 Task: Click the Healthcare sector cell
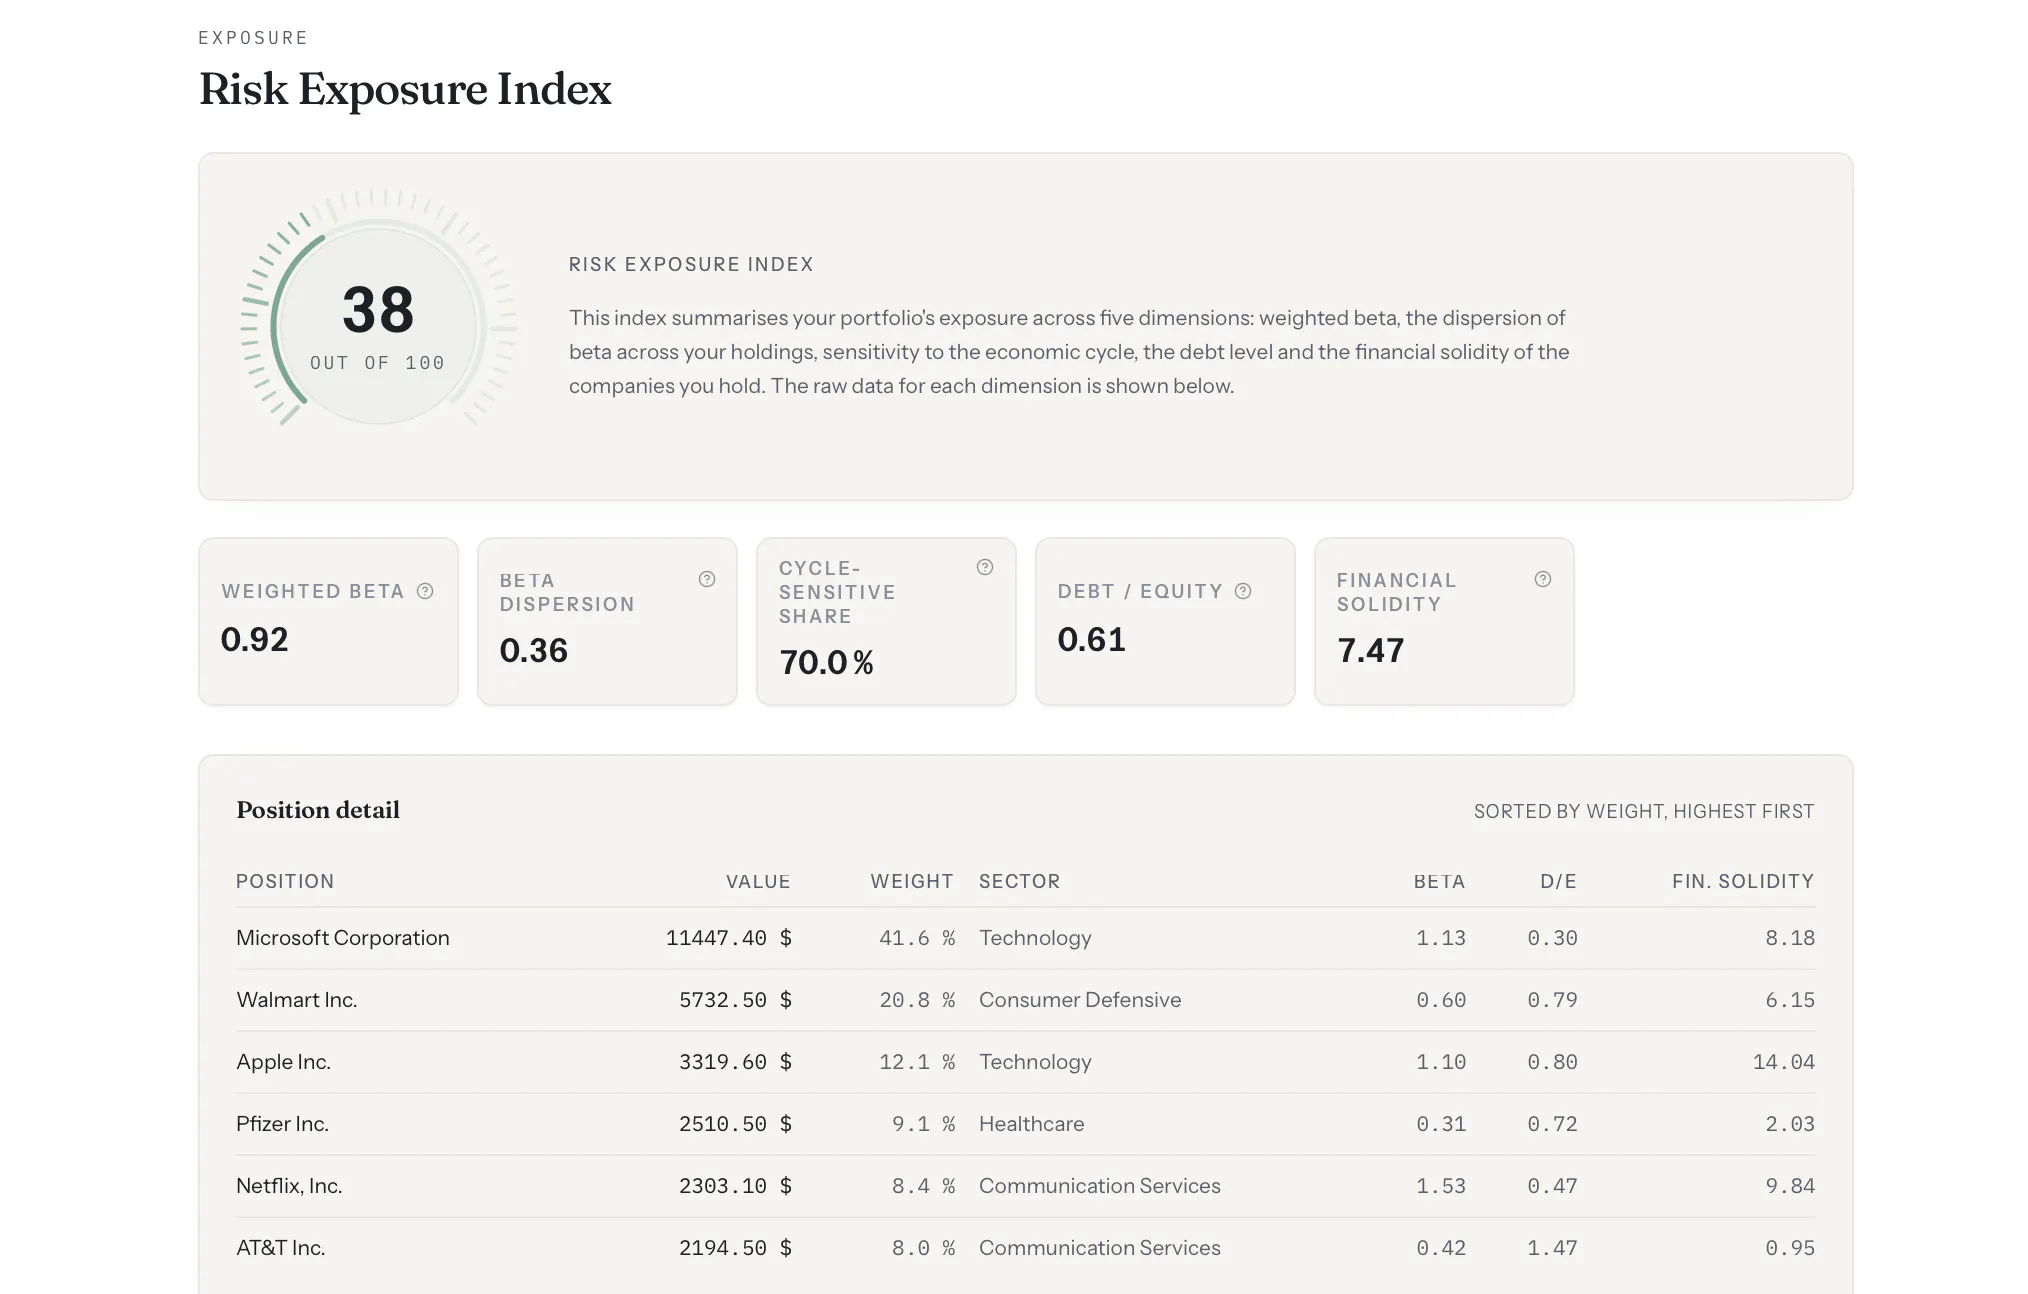pyautogui.click(x=1031, y=1124)
